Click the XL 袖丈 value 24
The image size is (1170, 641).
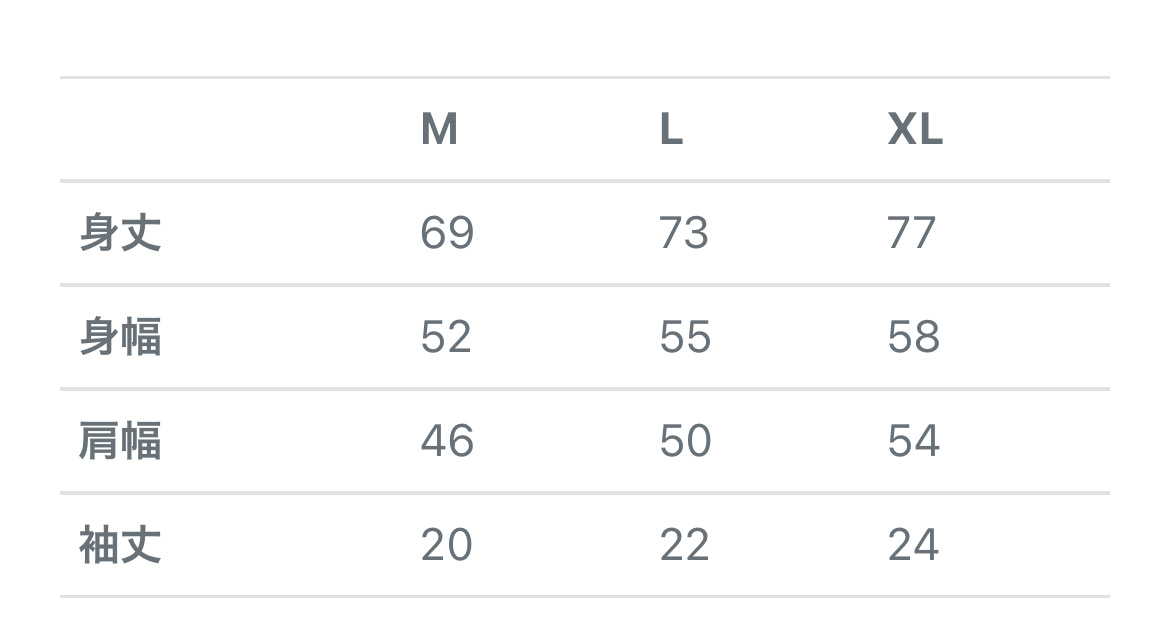point(913,545)
